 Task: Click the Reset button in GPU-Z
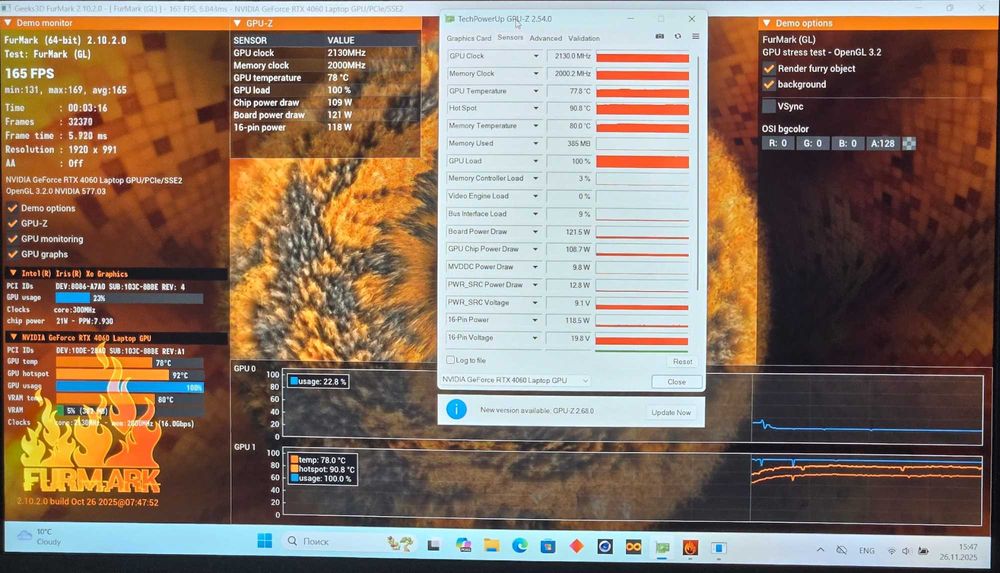pos(682,361)
